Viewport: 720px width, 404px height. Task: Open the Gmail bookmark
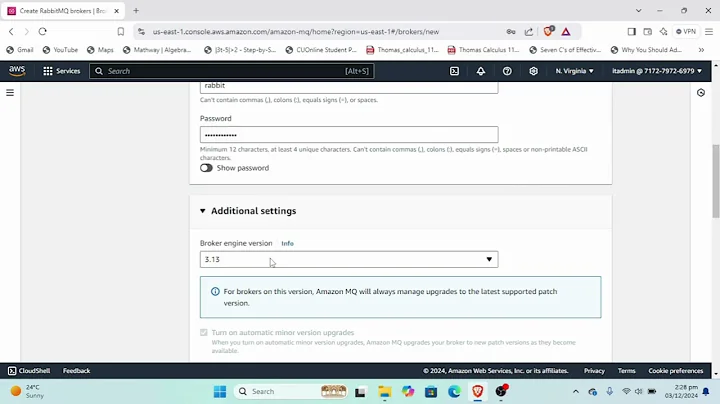click(x=20, y=50)
